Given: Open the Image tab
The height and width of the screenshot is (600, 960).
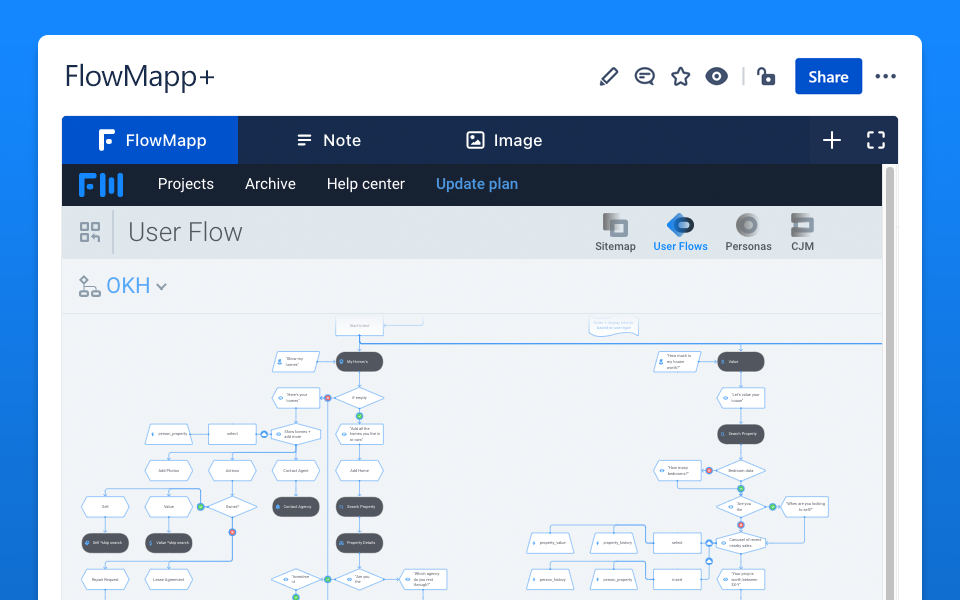Looking at the screenshot, I should pos(504,140).
